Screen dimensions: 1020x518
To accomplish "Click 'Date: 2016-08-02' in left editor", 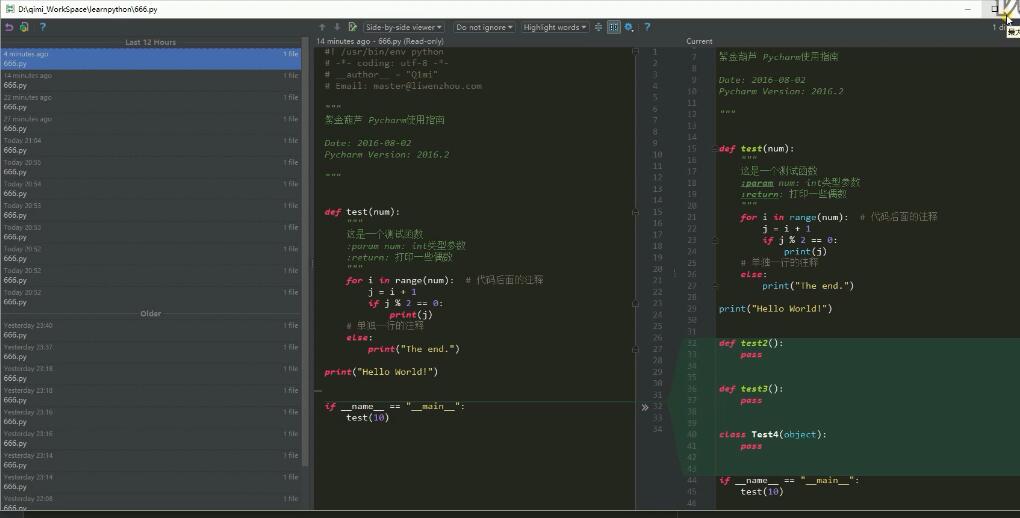I will pos(368,143).
